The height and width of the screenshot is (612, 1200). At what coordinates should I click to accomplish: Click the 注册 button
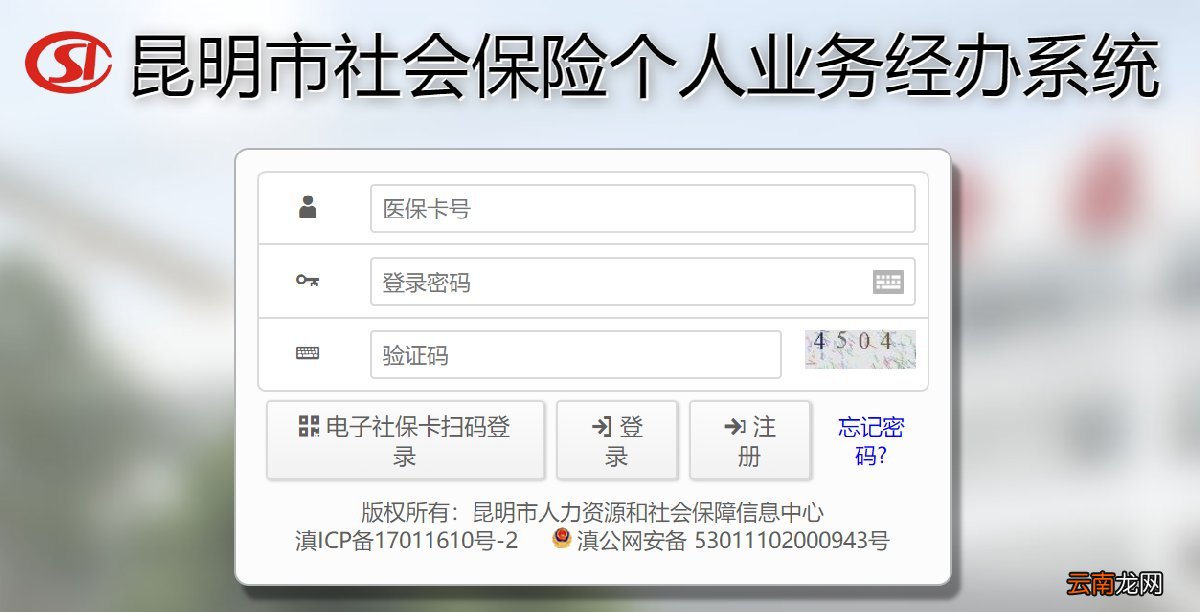tap(750, 441)
